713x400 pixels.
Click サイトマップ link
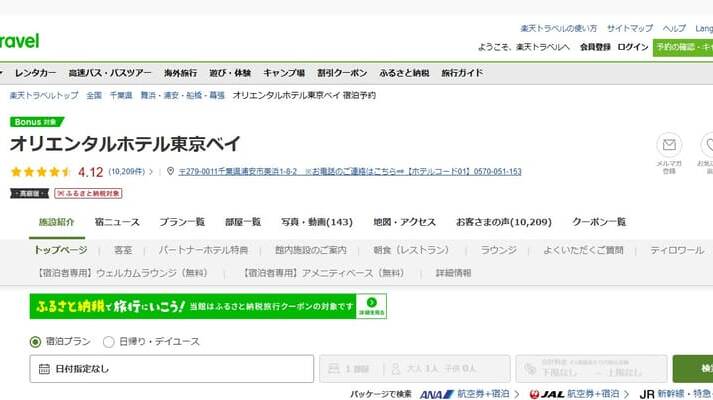(630, 28)
